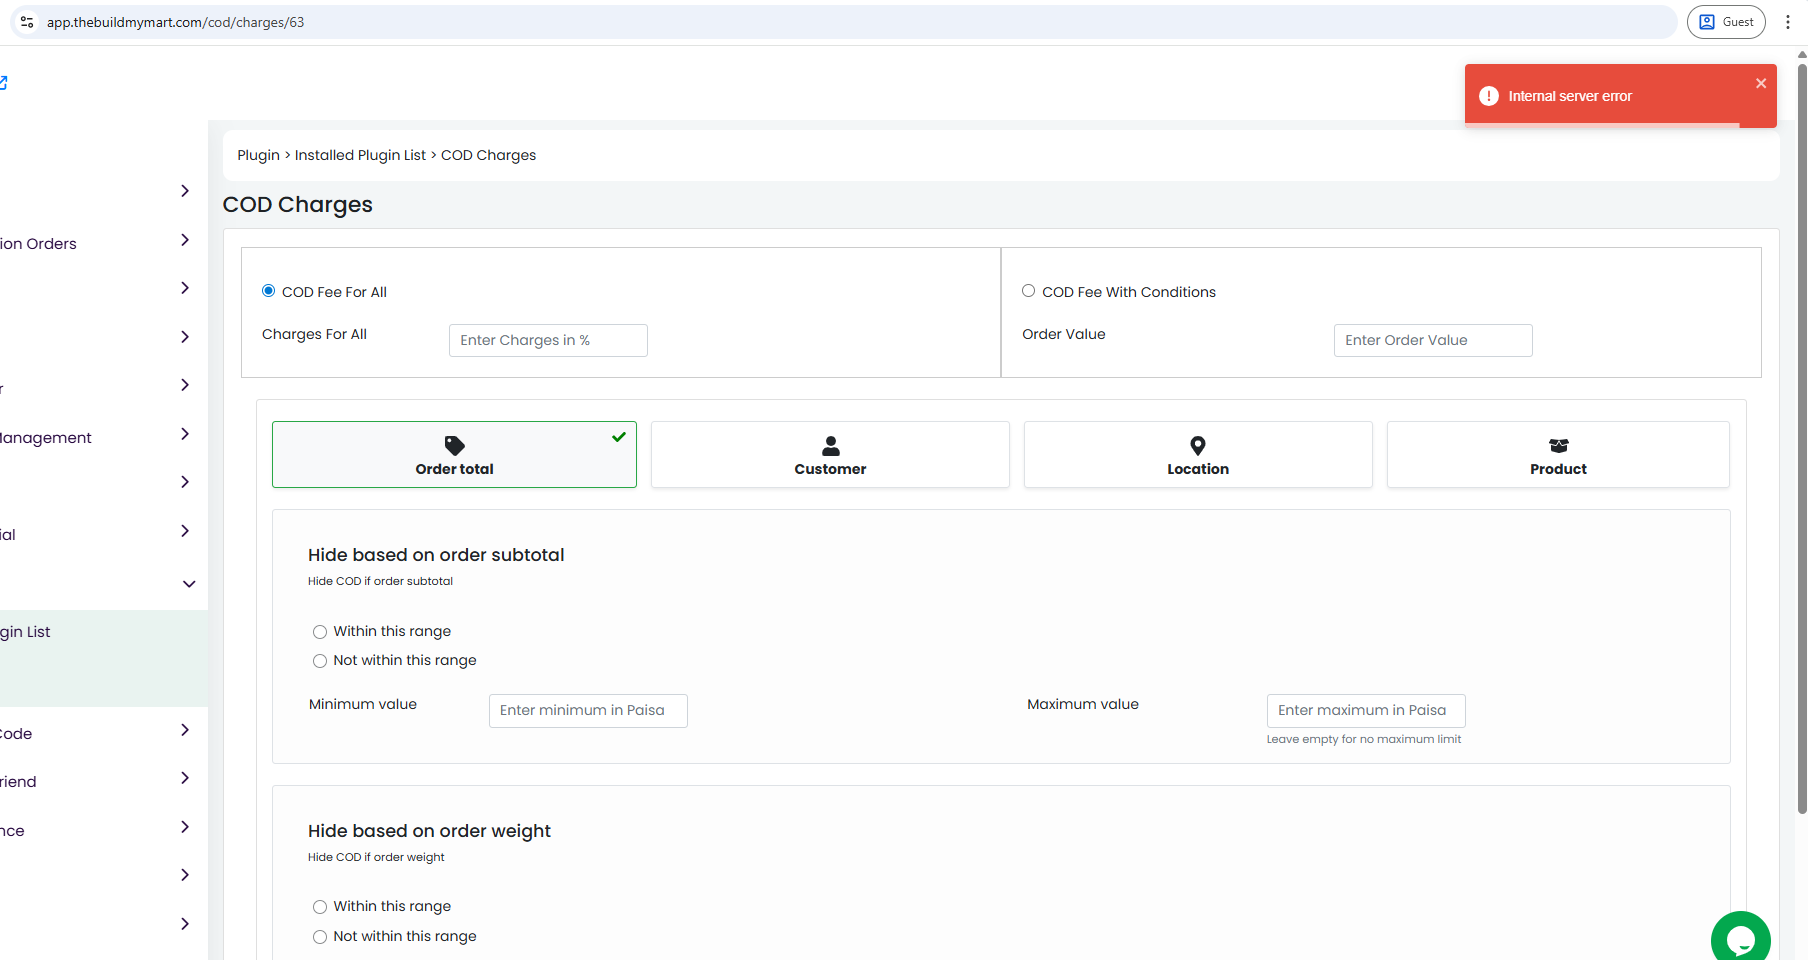Open the external link icon at top left
This screenshot has height=960, width=1808.
pos(3,83)
